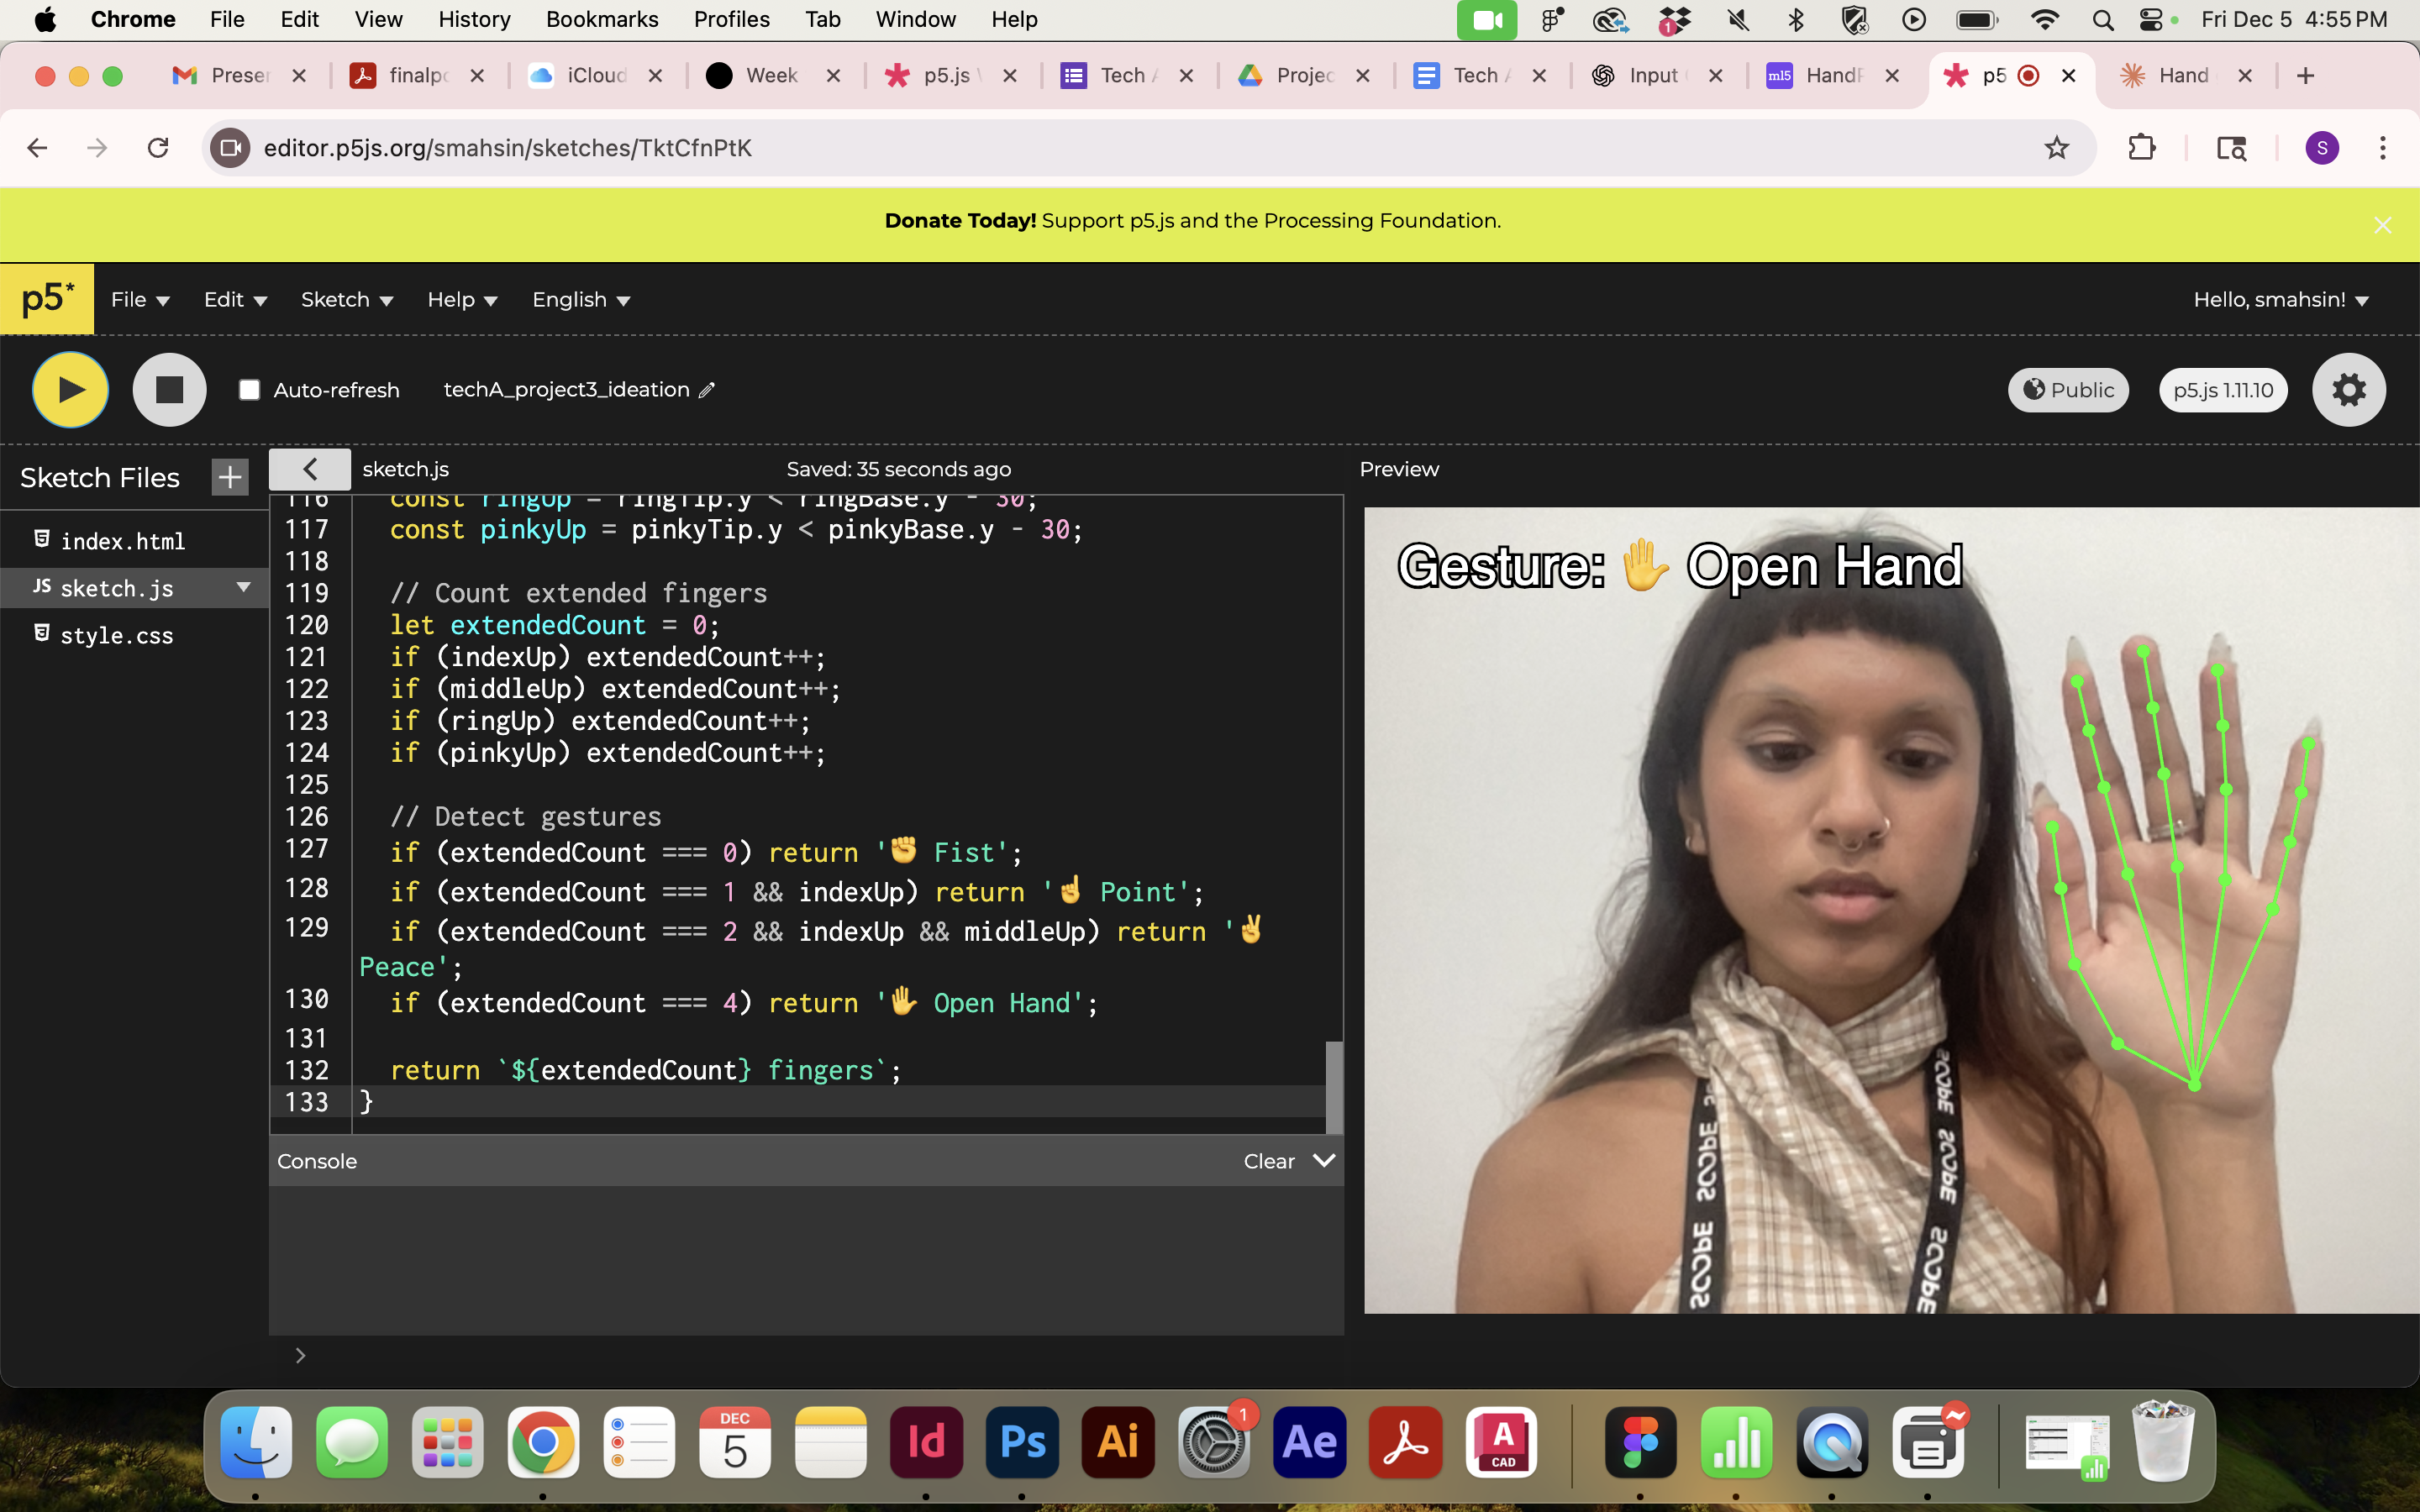Collapse the Console panel chevron

click(x=1324, y=1160)
